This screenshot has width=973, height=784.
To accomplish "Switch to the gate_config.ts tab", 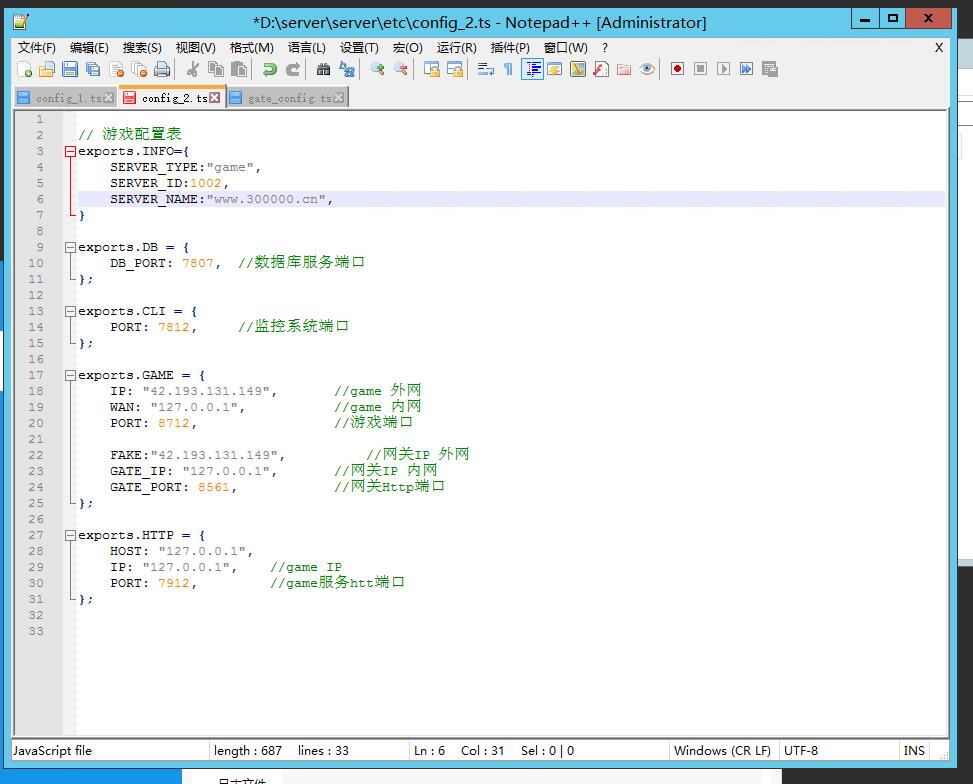I will (x=289, y=98).
